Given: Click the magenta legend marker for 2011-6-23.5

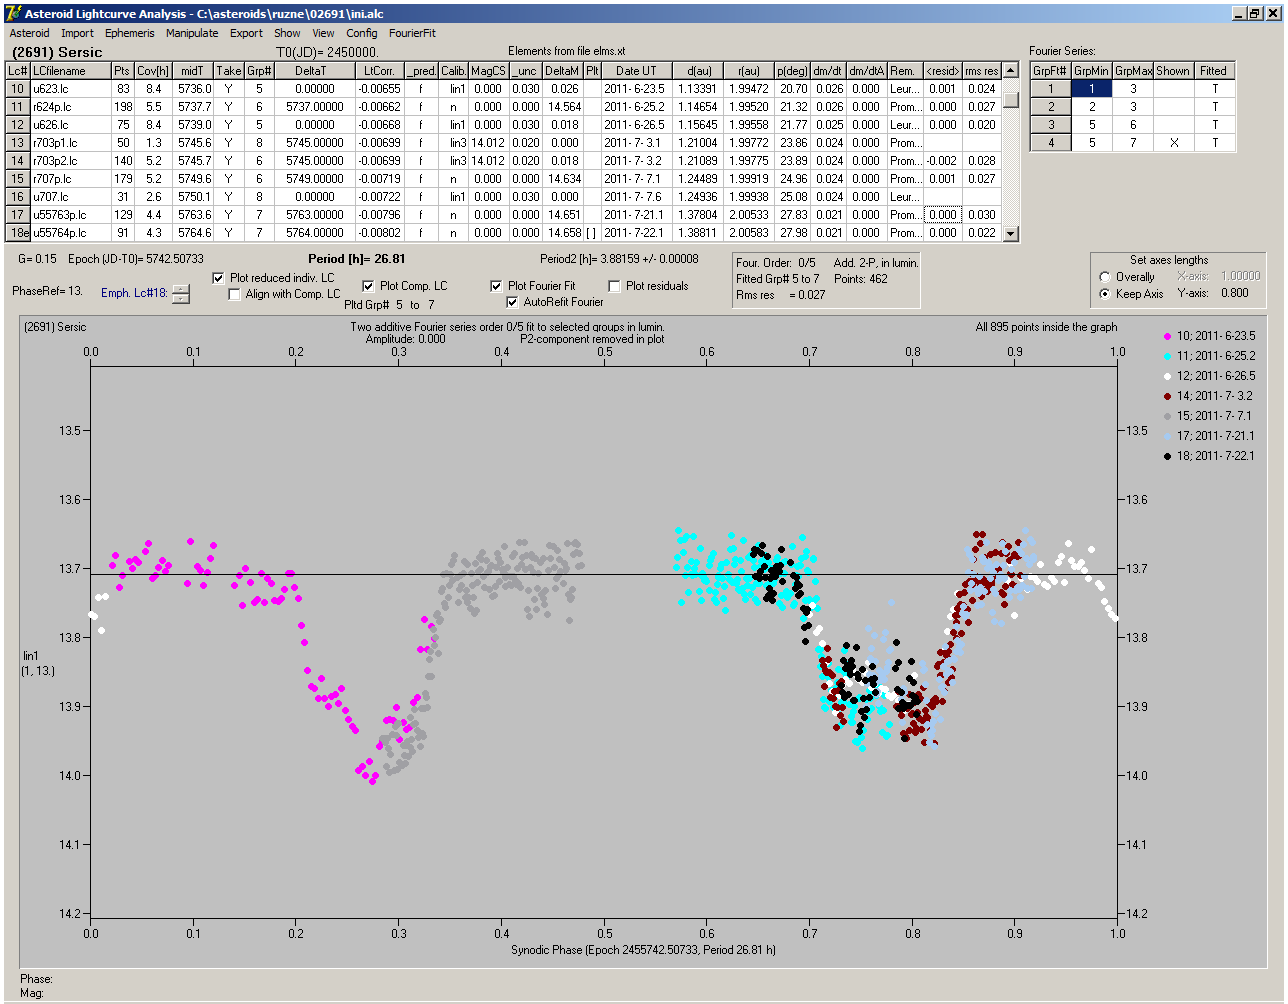Looking at the screenshot, I should (x=1168, y=336).
